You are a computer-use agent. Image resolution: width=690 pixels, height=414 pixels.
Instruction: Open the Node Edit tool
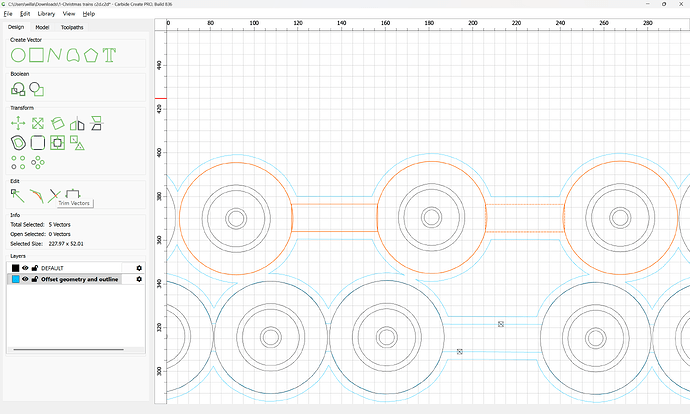[x=17, y=194]
